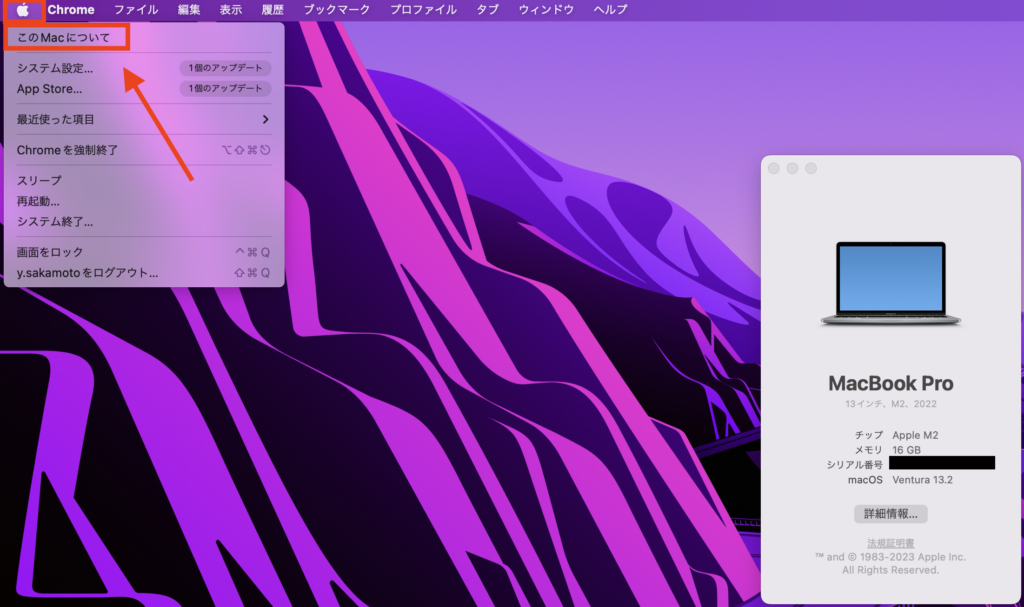
Task: Click the 13インチ、M2、2022 subtitle
Action: click(x=890, y=404)
